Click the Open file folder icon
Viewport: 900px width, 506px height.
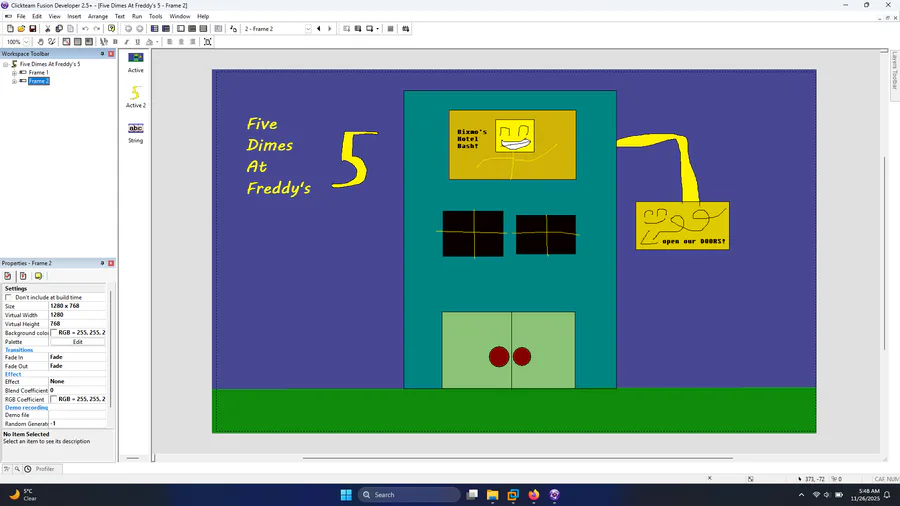(x=21, y=29)
